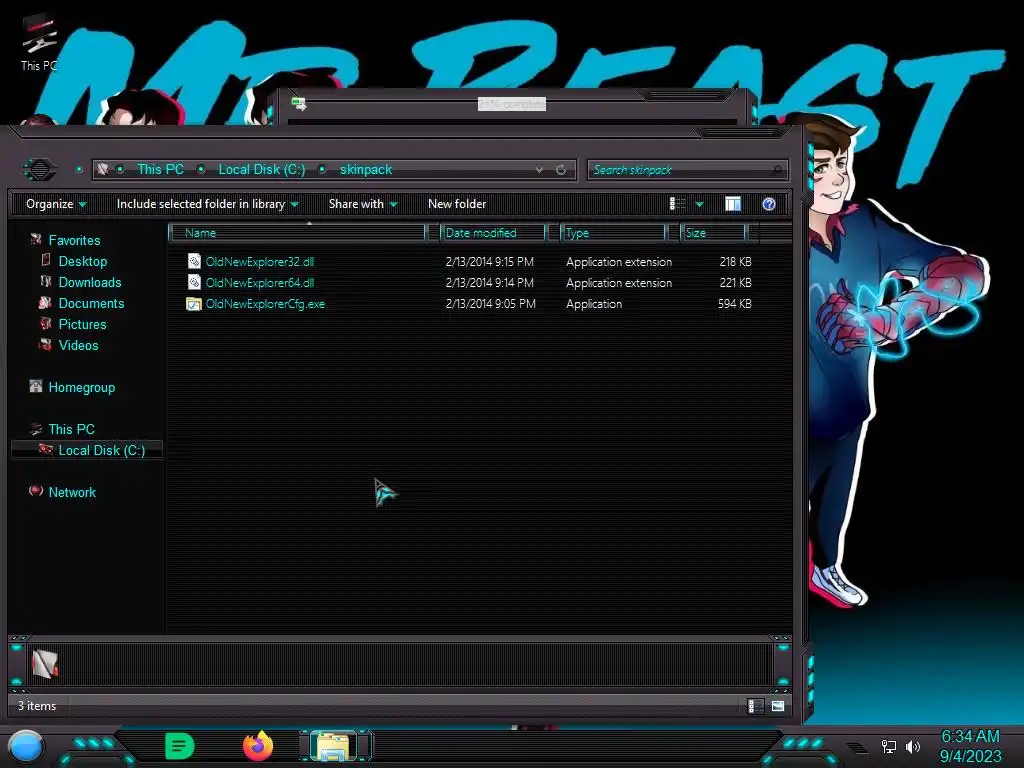Screen dimensions: 1024x768
Task: Open Downloads in the navigation pane
Action: click(x=89, y=282)
